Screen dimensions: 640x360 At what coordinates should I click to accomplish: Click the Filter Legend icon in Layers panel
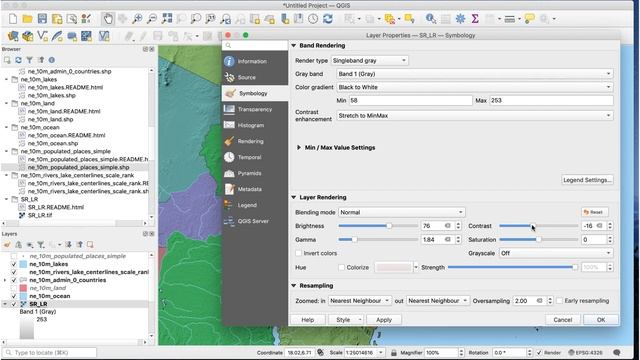tap(41, 245)
